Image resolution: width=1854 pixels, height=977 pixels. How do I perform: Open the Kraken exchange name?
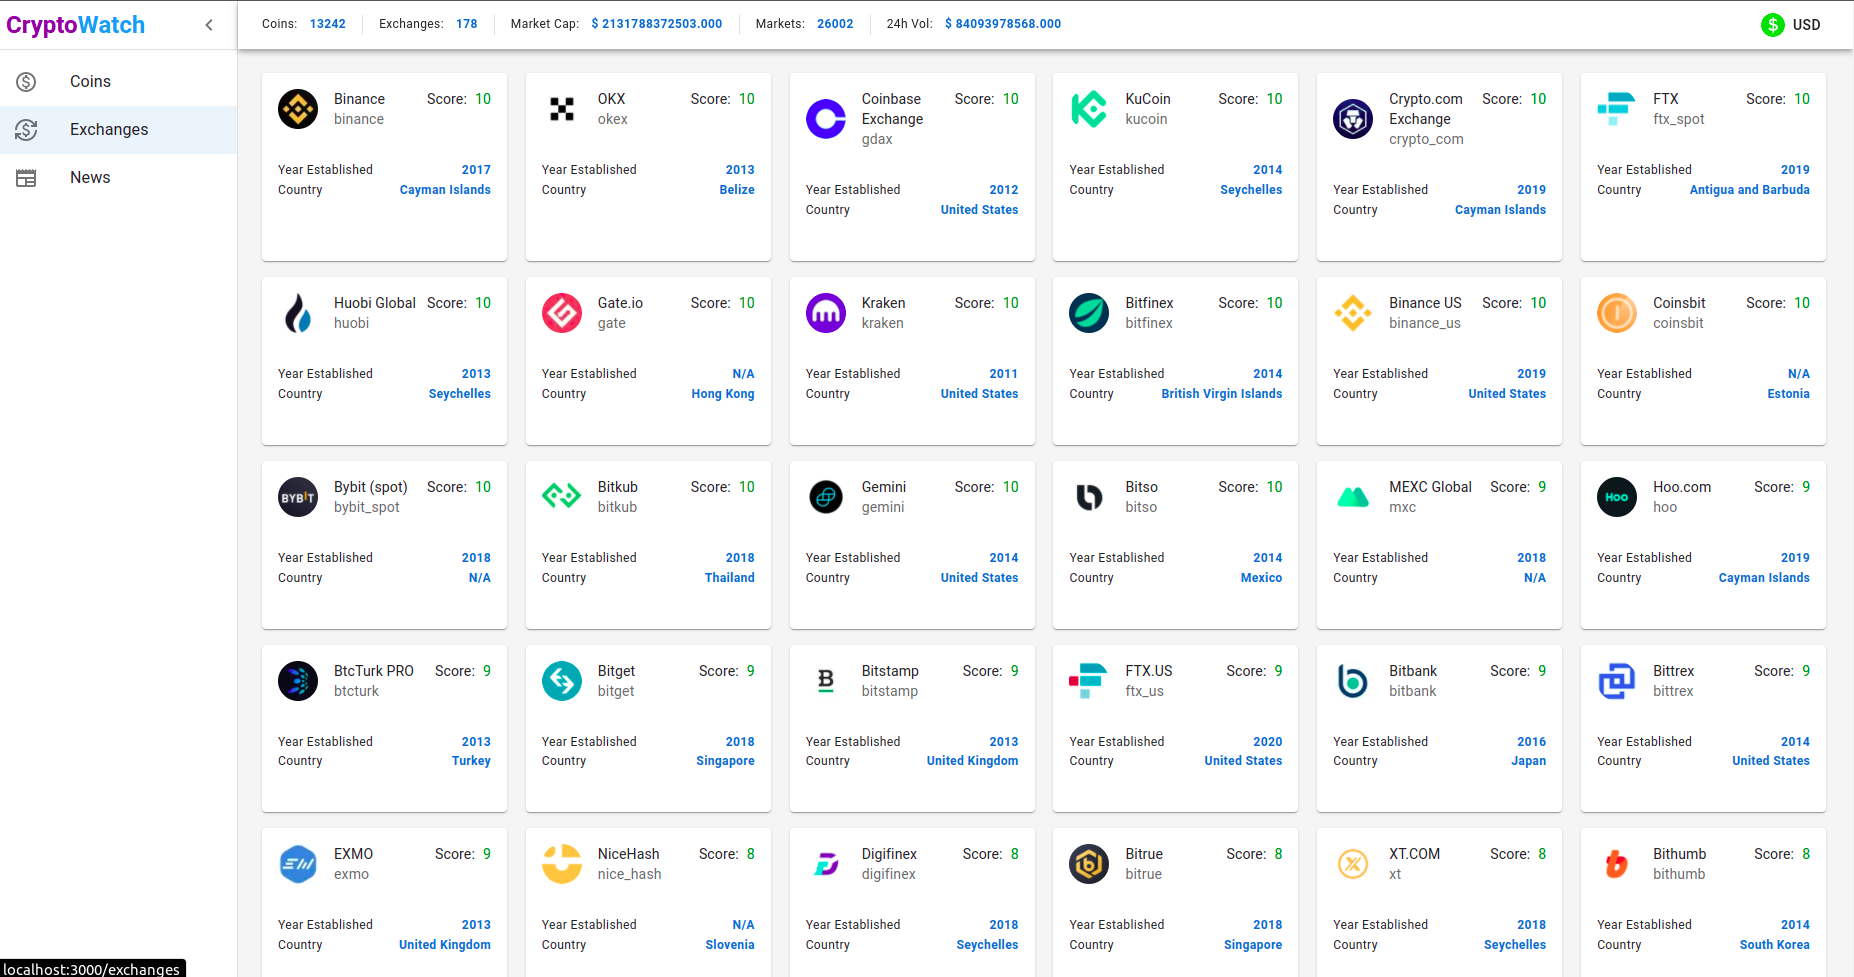[883, 303]
